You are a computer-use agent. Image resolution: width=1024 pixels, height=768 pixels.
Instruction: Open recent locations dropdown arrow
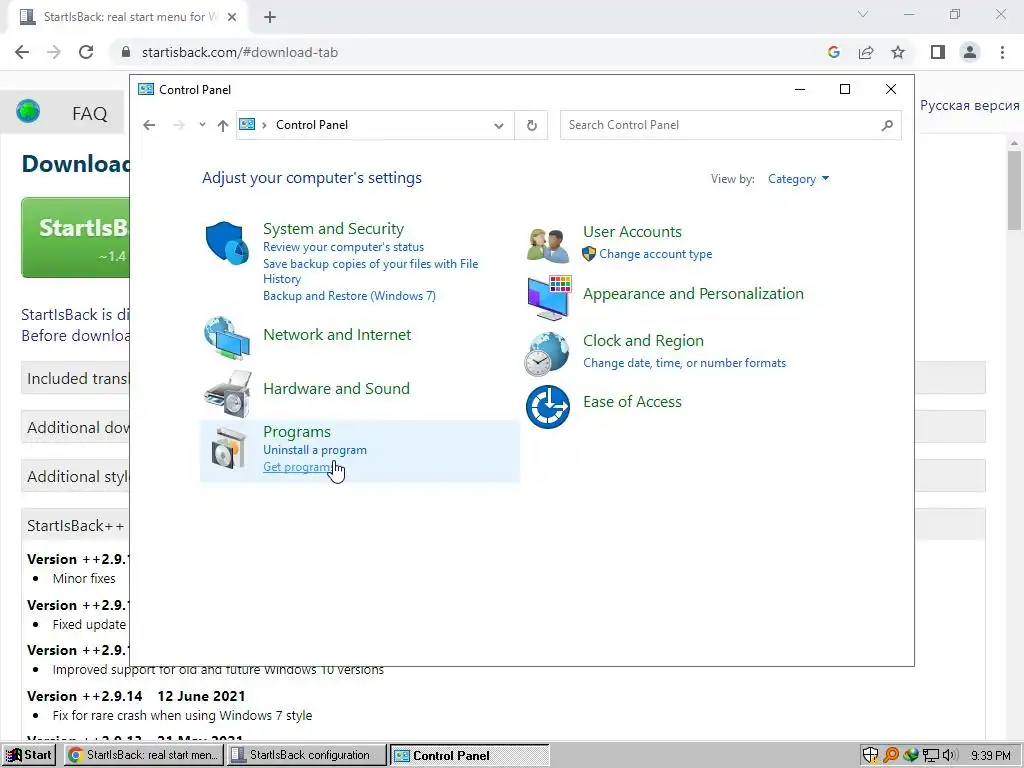pos(202,125)
